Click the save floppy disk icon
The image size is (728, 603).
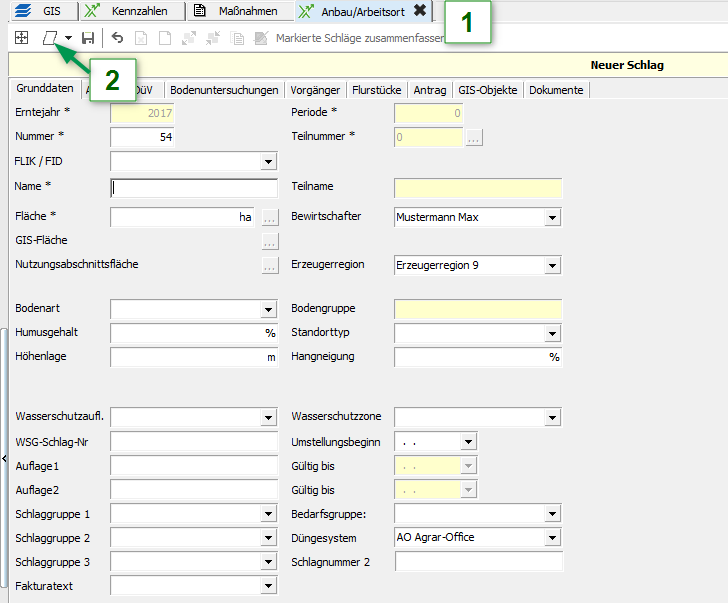tap(88, 38)
